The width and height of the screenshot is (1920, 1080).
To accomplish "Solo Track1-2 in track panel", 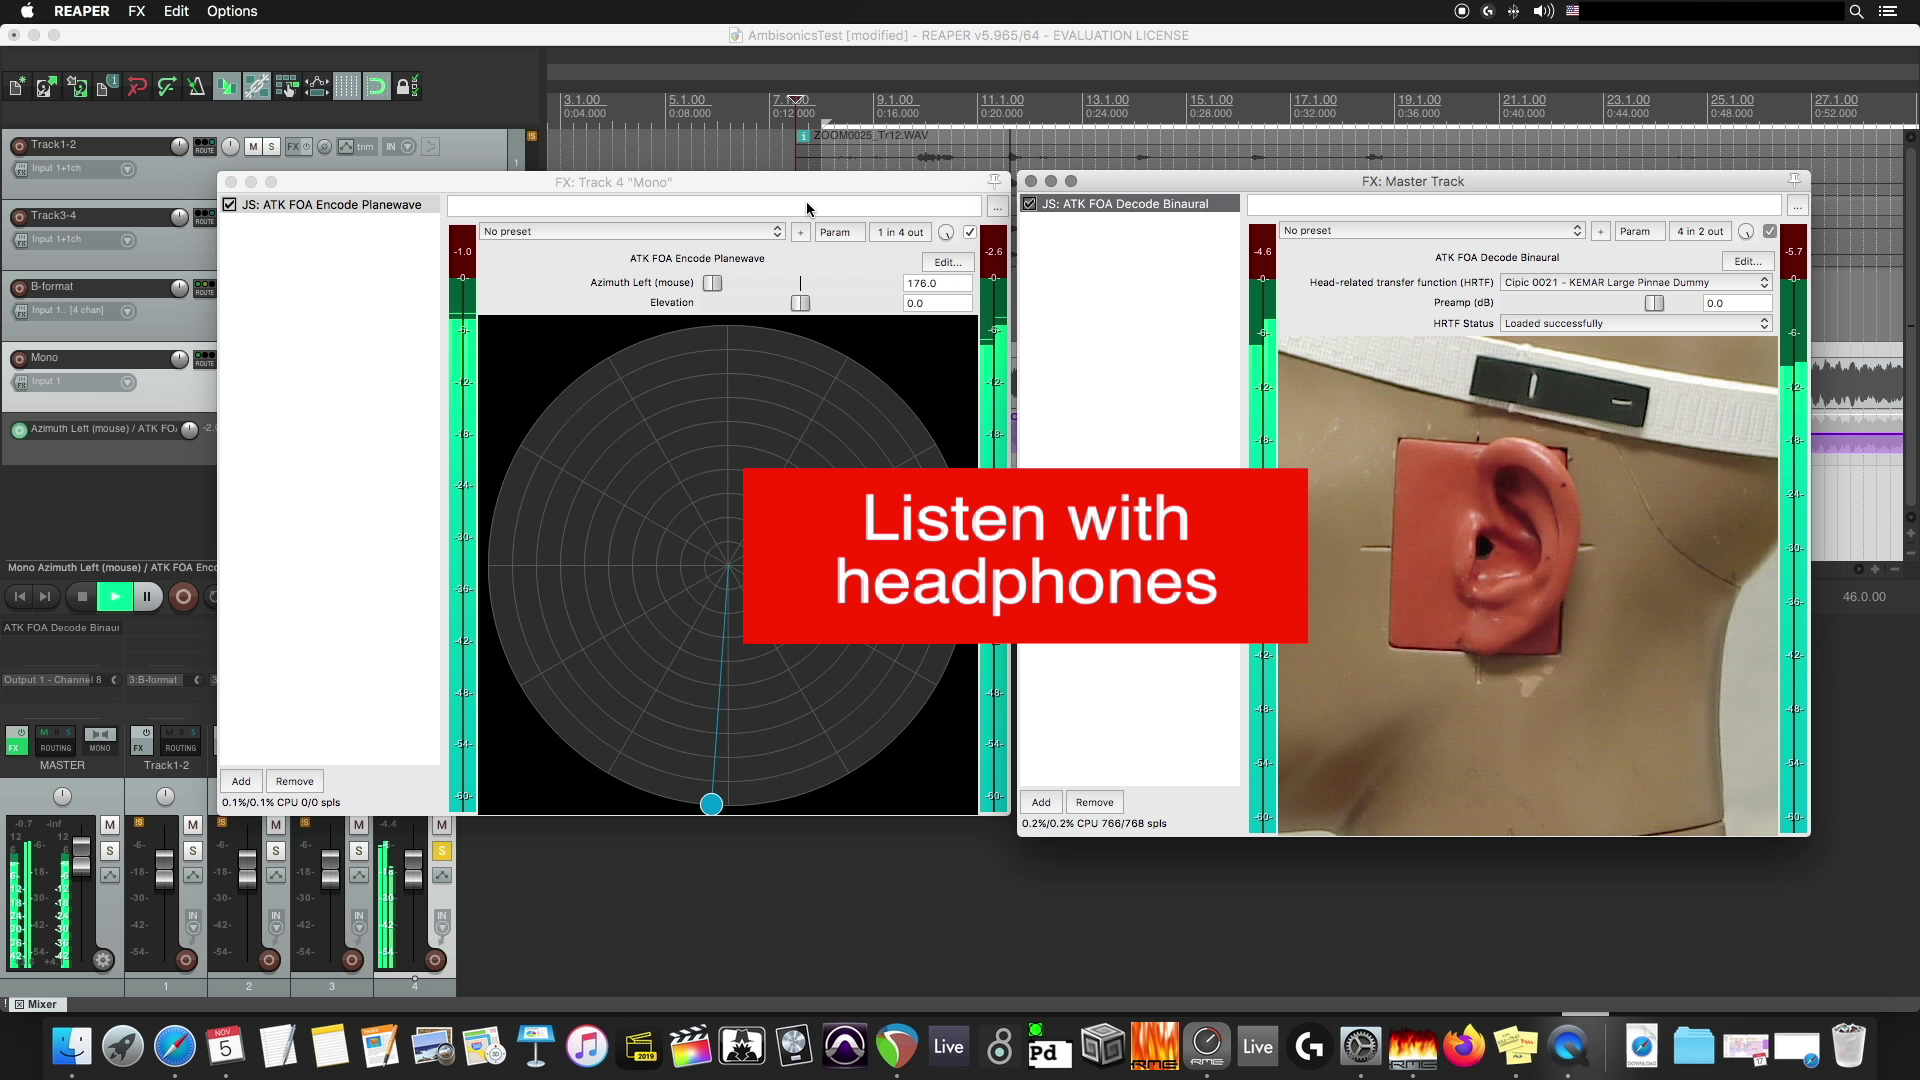I will click(x=271, y=147).
